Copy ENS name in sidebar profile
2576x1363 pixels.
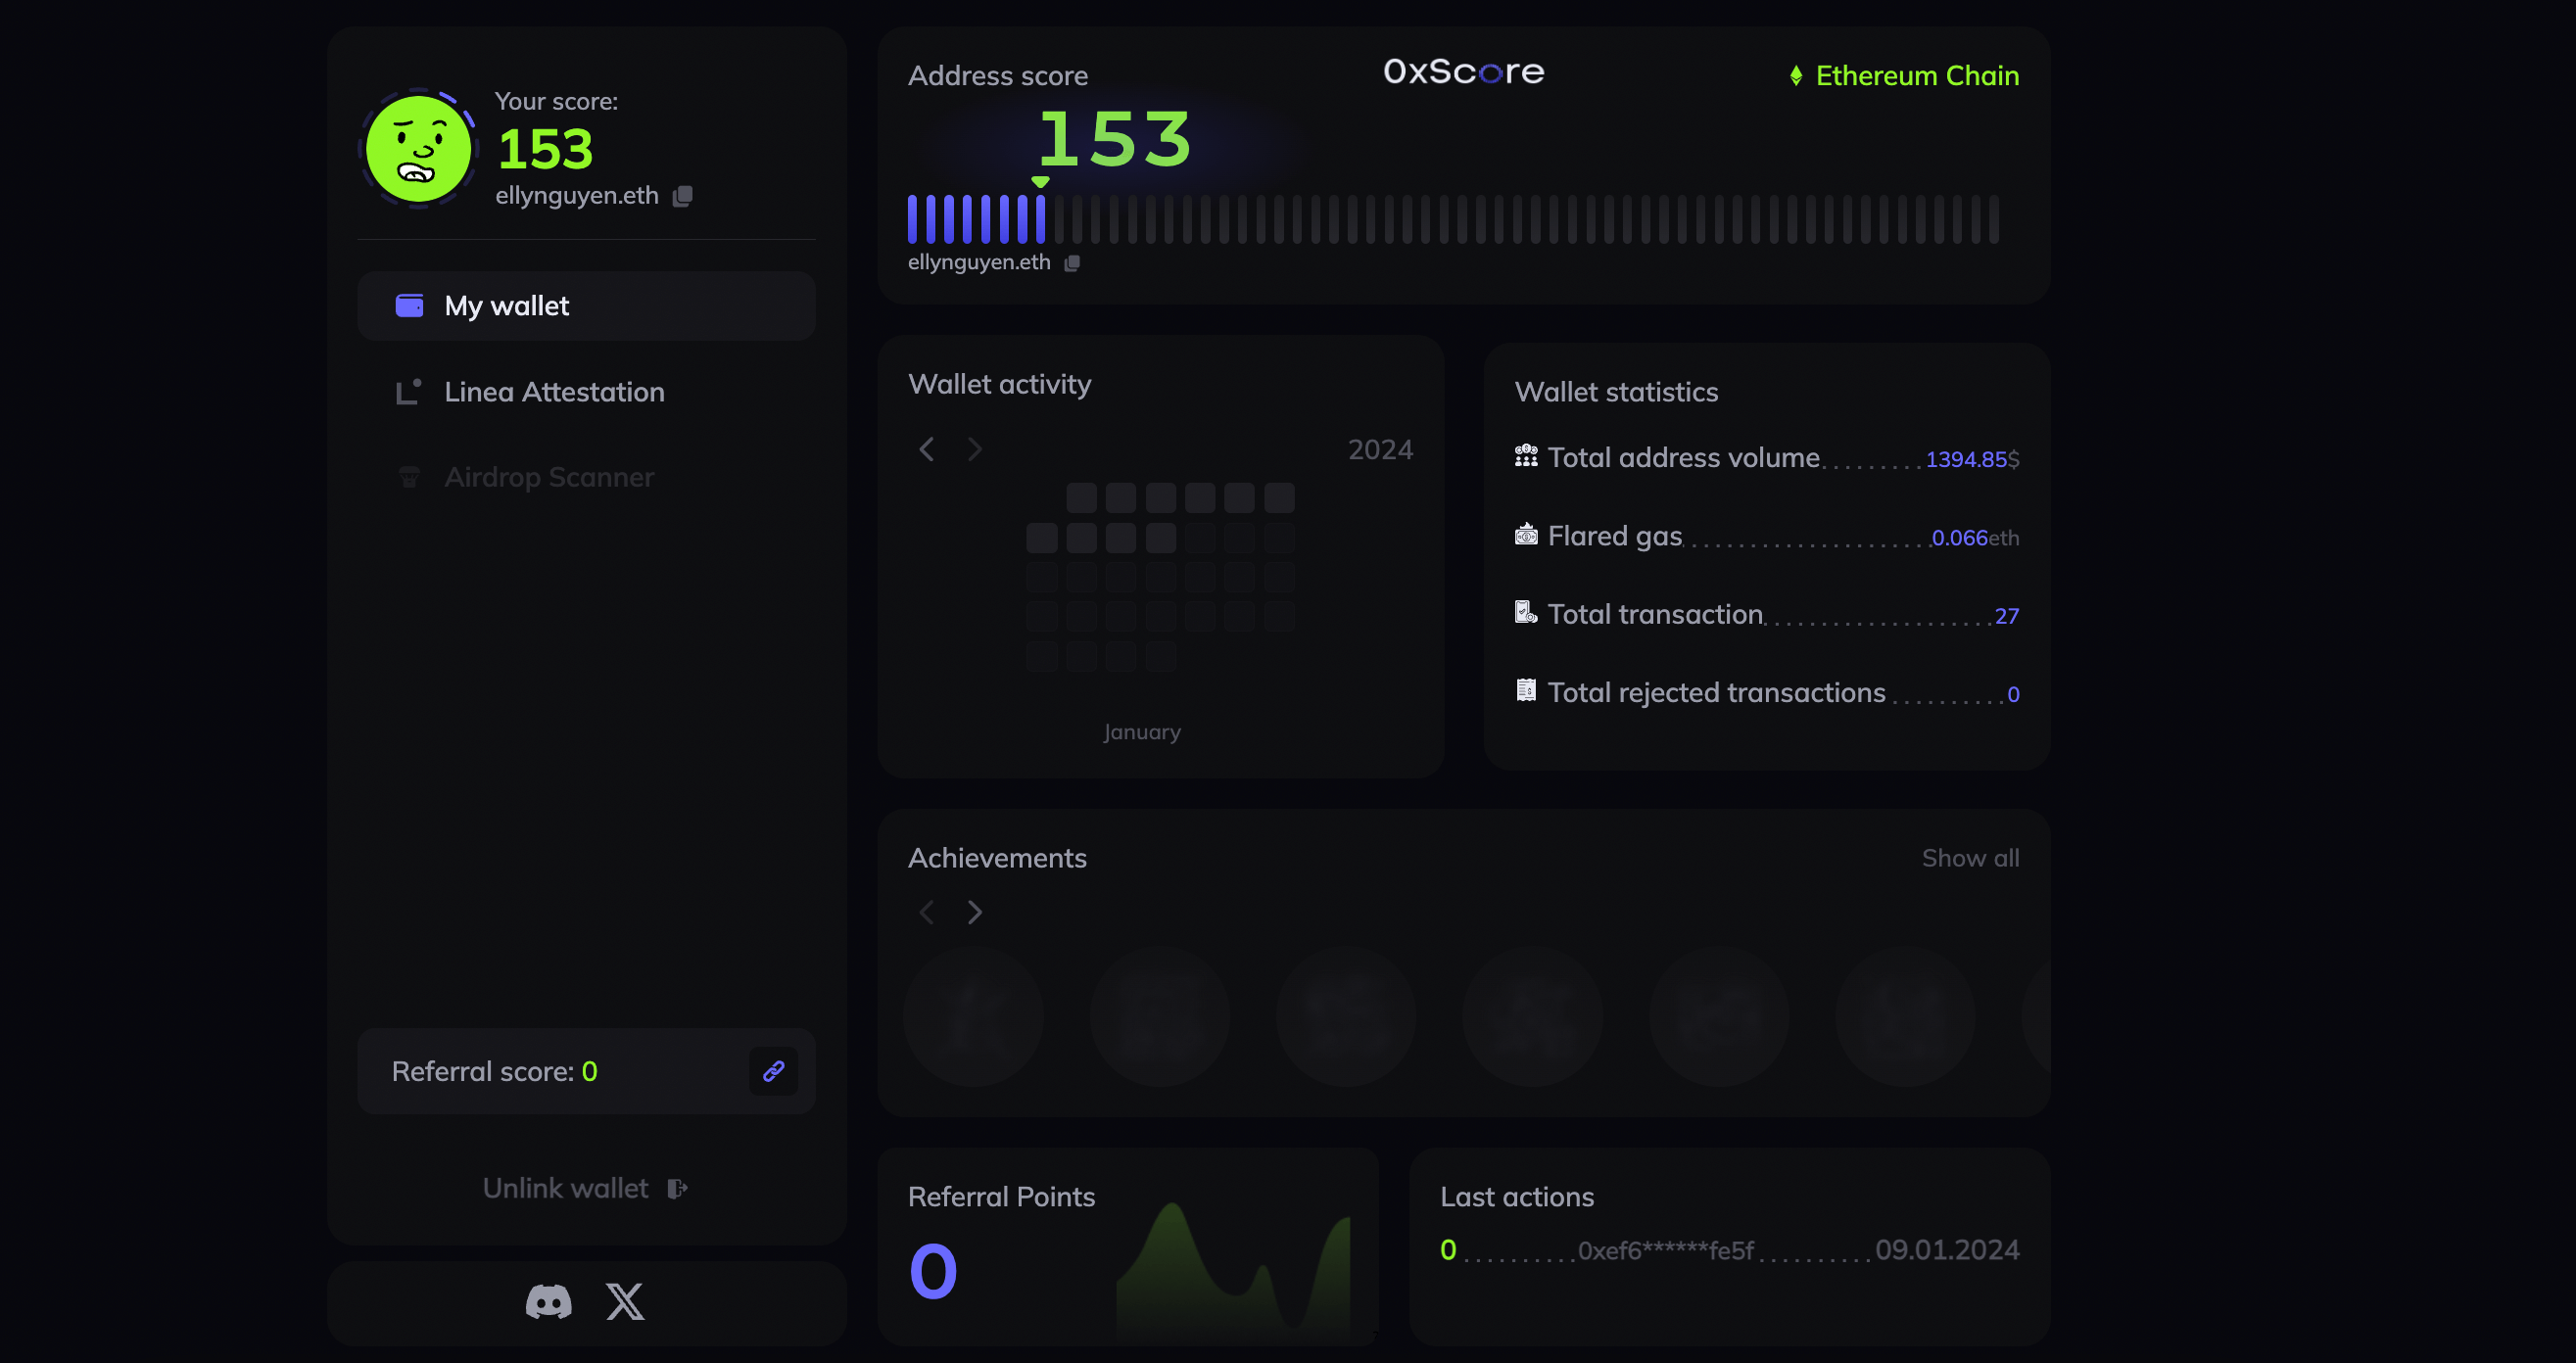coord(682,196)
